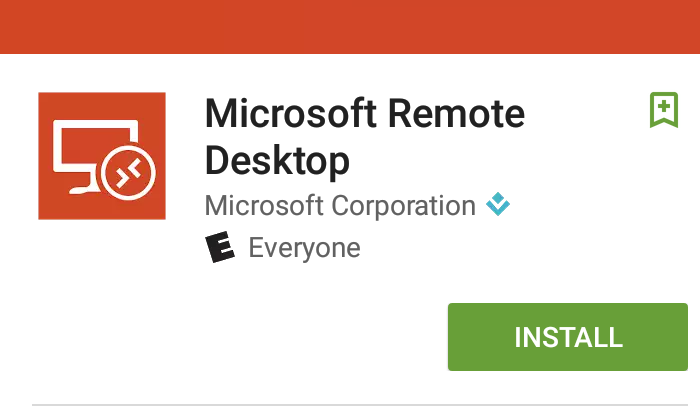
Task: Open Microsoft Corporation developer page
Action: [340, 206]
